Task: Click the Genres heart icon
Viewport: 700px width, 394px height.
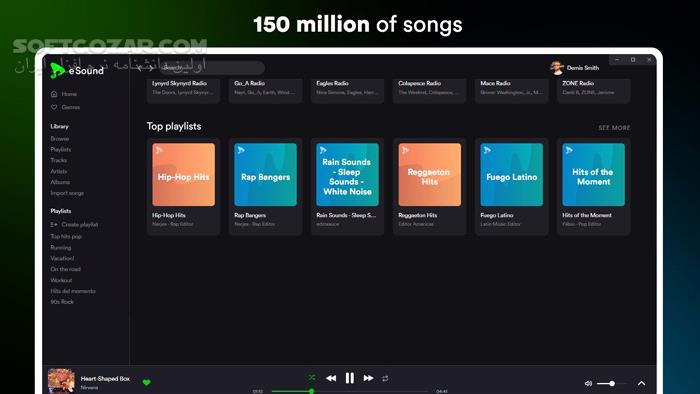Action: [x=54, y=107]
